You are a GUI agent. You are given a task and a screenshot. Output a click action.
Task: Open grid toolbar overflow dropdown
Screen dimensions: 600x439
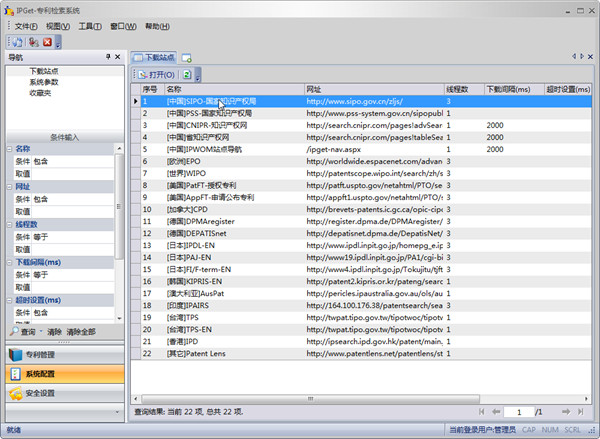point(198,75)
